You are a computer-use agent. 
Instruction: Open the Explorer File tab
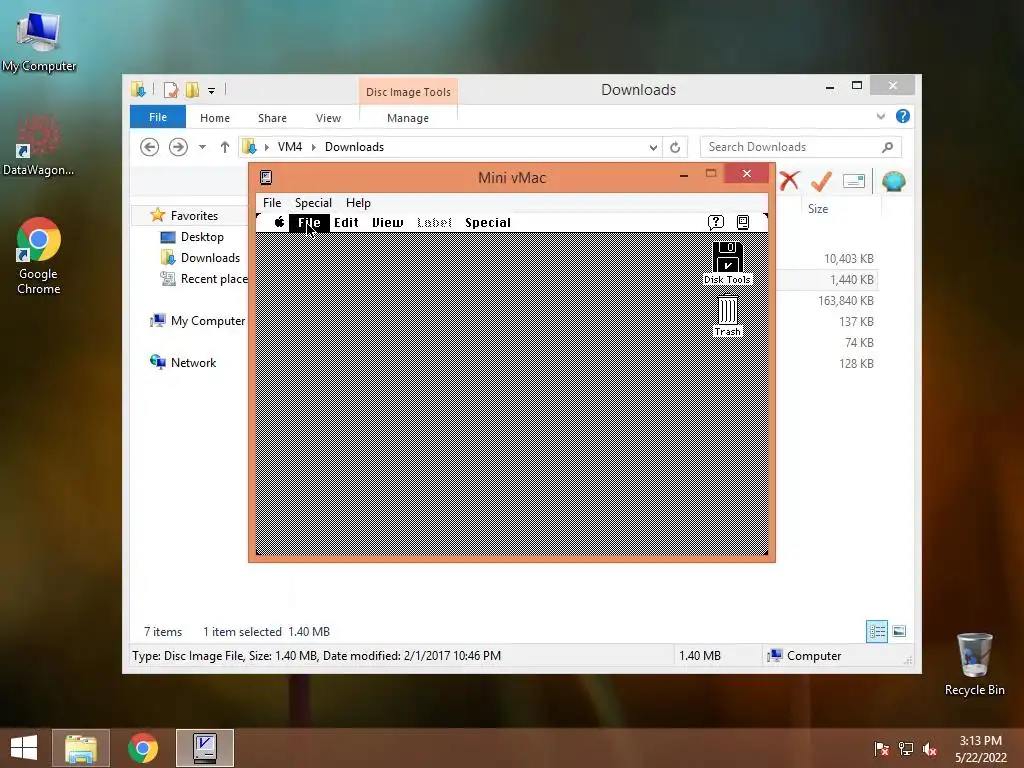158,117
